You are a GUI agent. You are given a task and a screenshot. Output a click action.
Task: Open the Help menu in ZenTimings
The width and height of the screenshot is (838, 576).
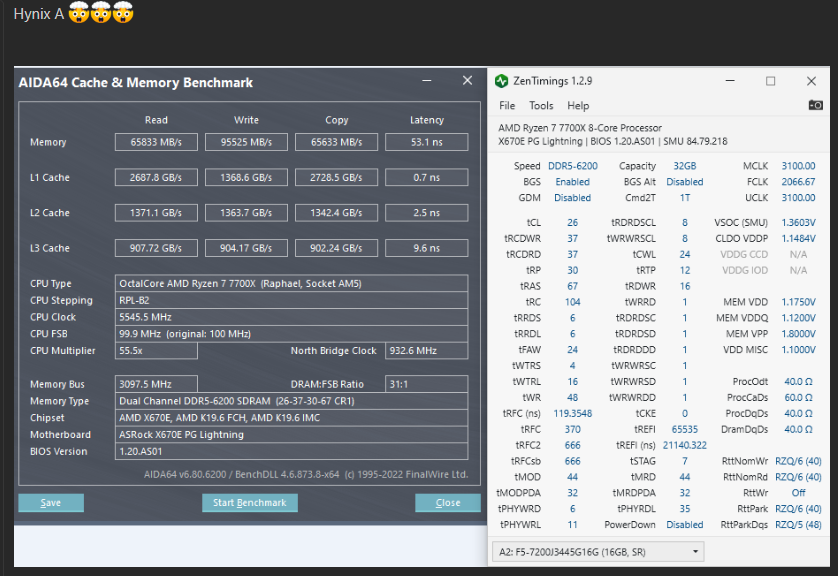[x=578, y=106]
